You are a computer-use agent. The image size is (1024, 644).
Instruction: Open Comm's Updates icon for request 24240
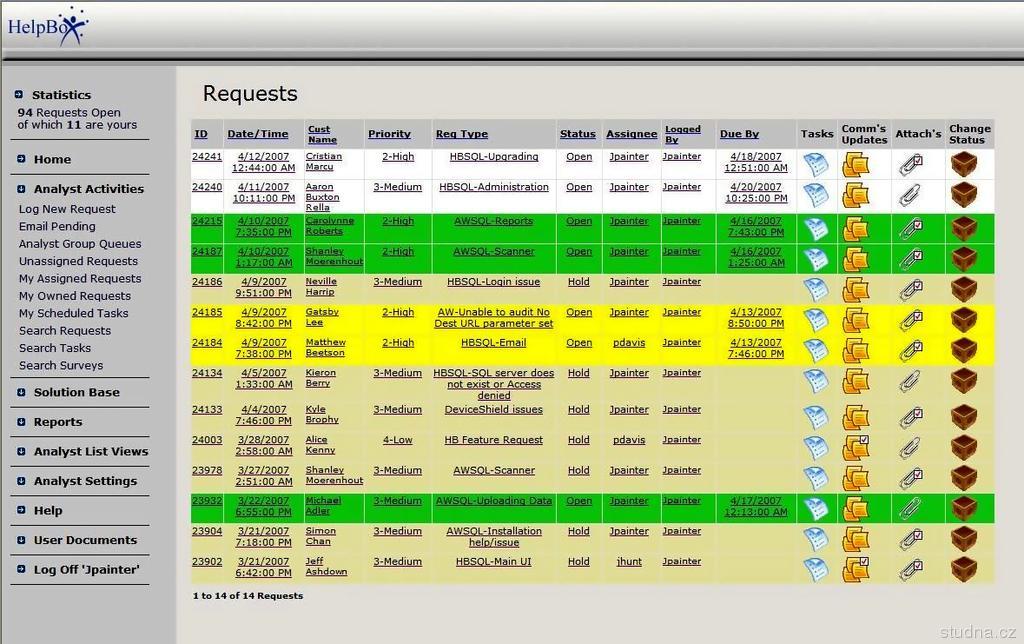pyautogui.click(x=856, y=195)
